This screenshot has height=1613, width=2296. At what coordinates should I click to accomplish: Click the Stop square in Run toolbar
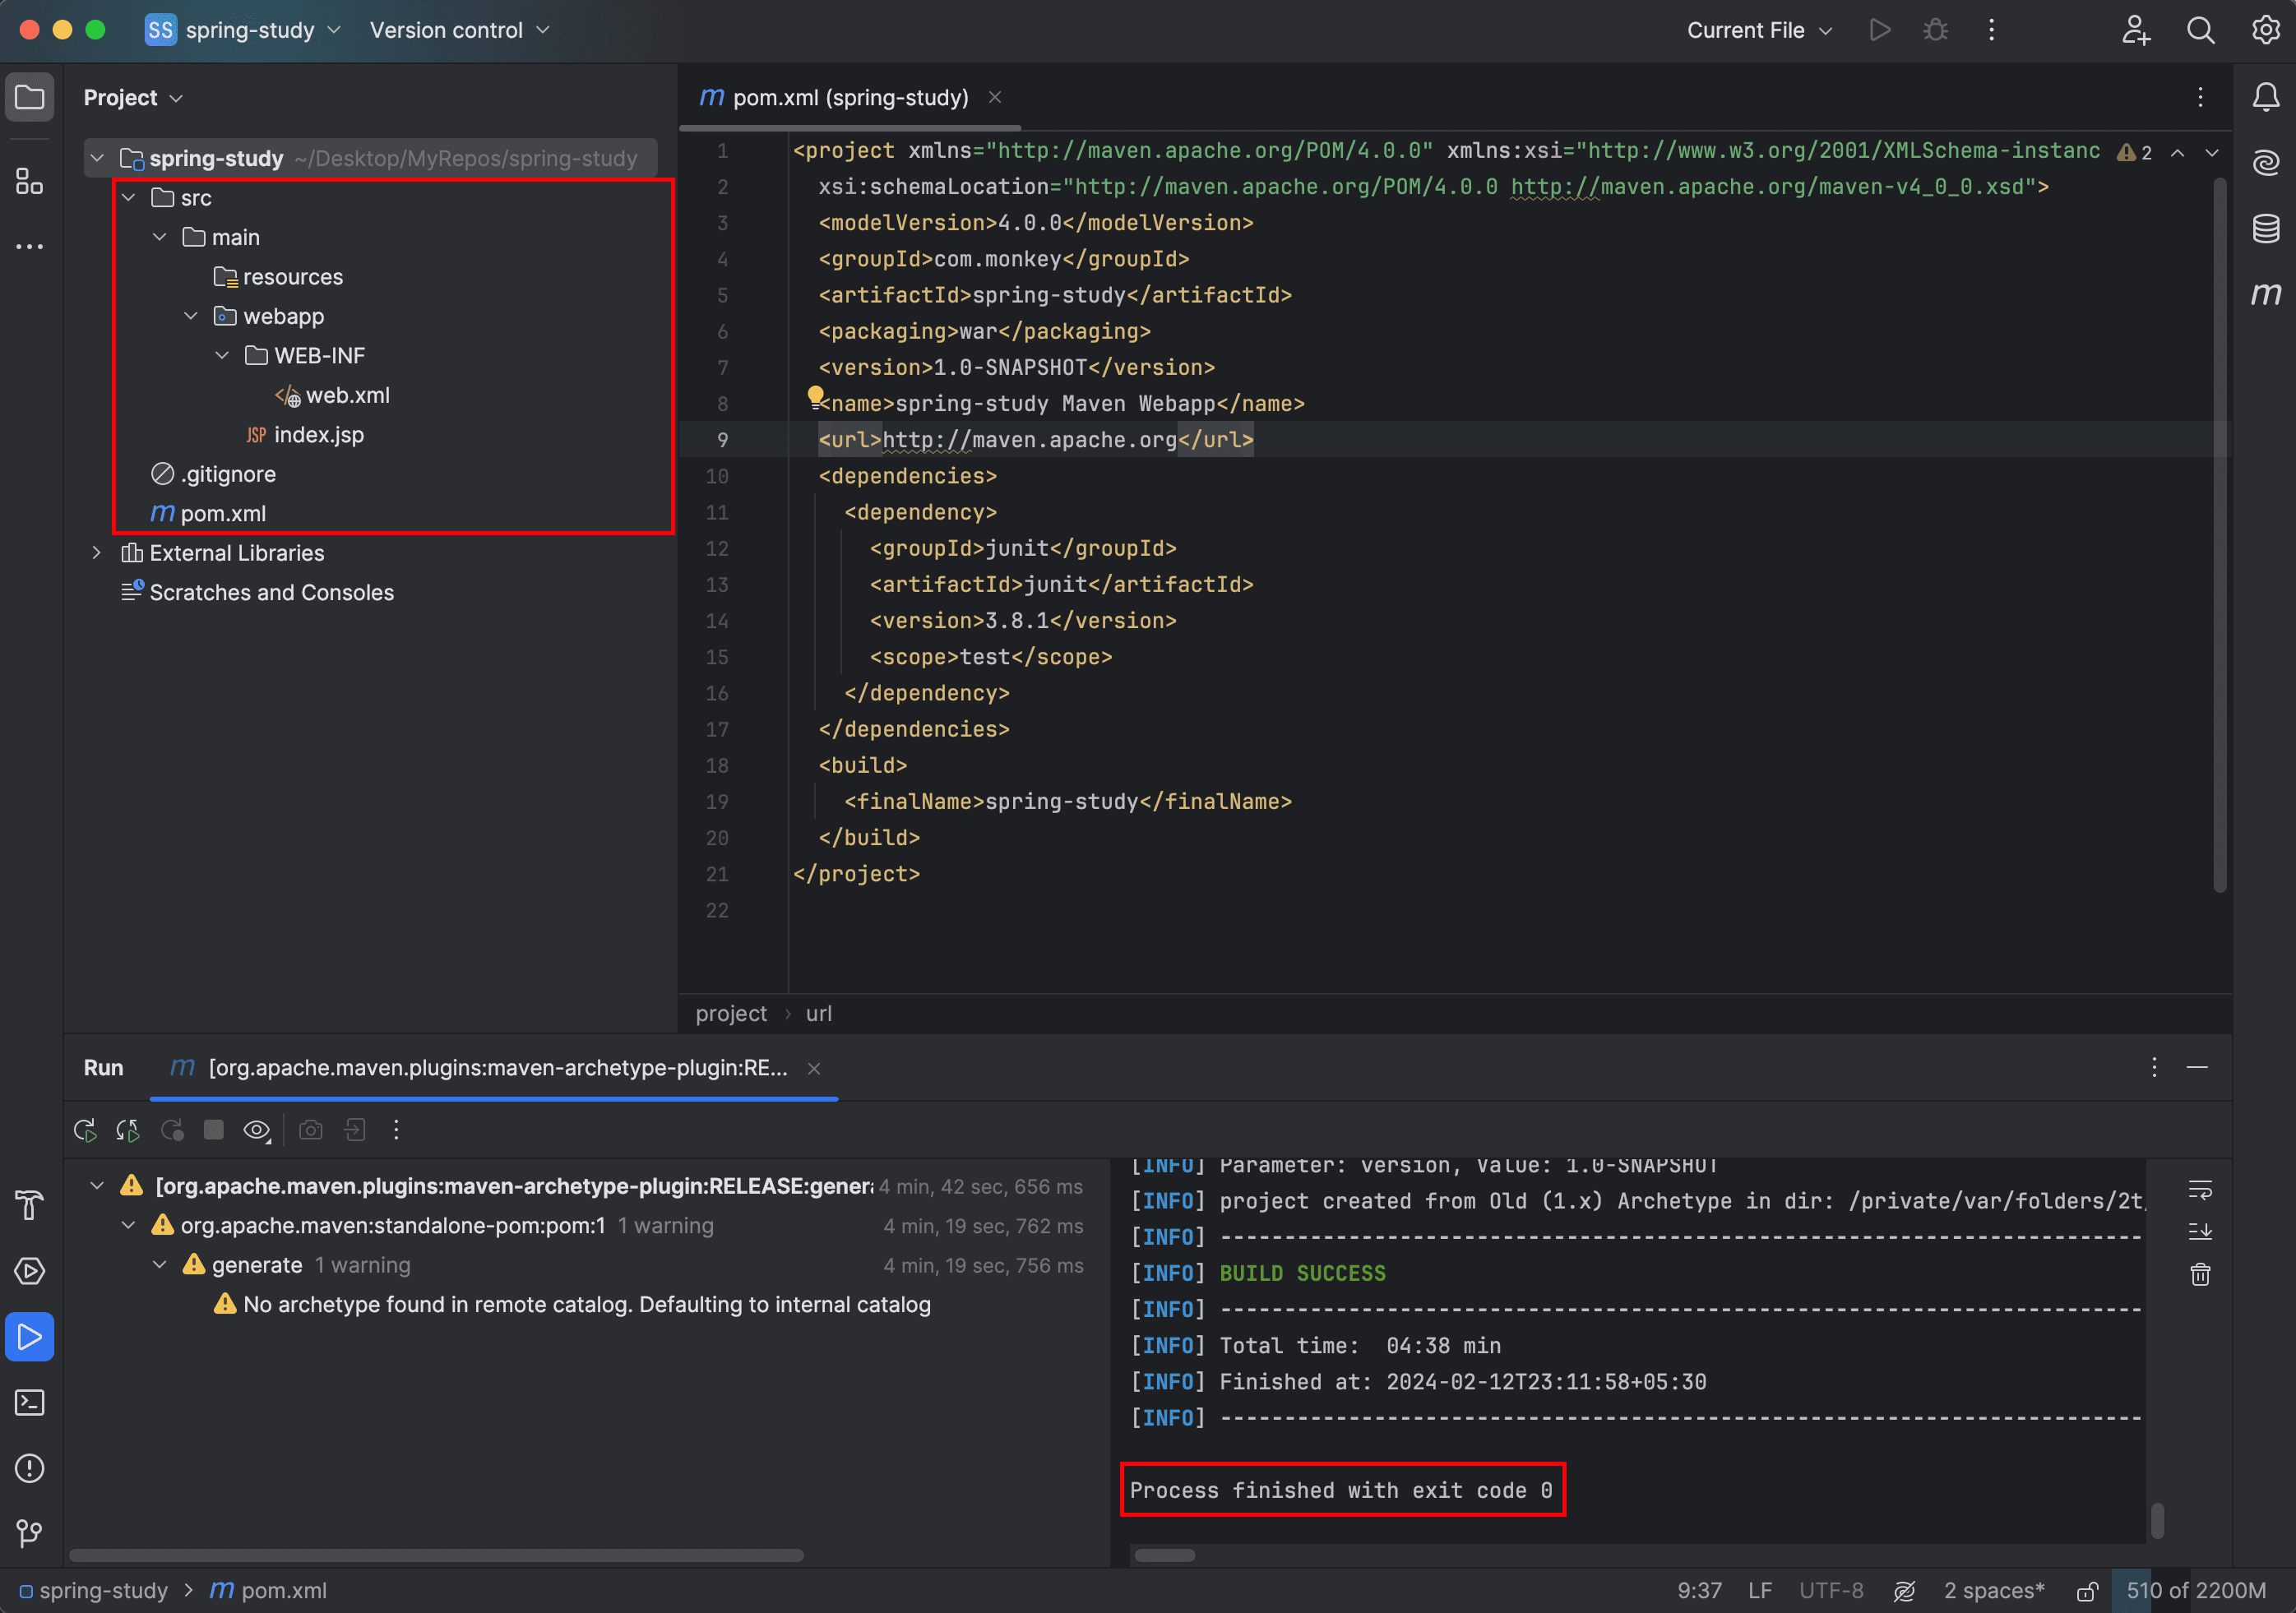click(214, 1130)
